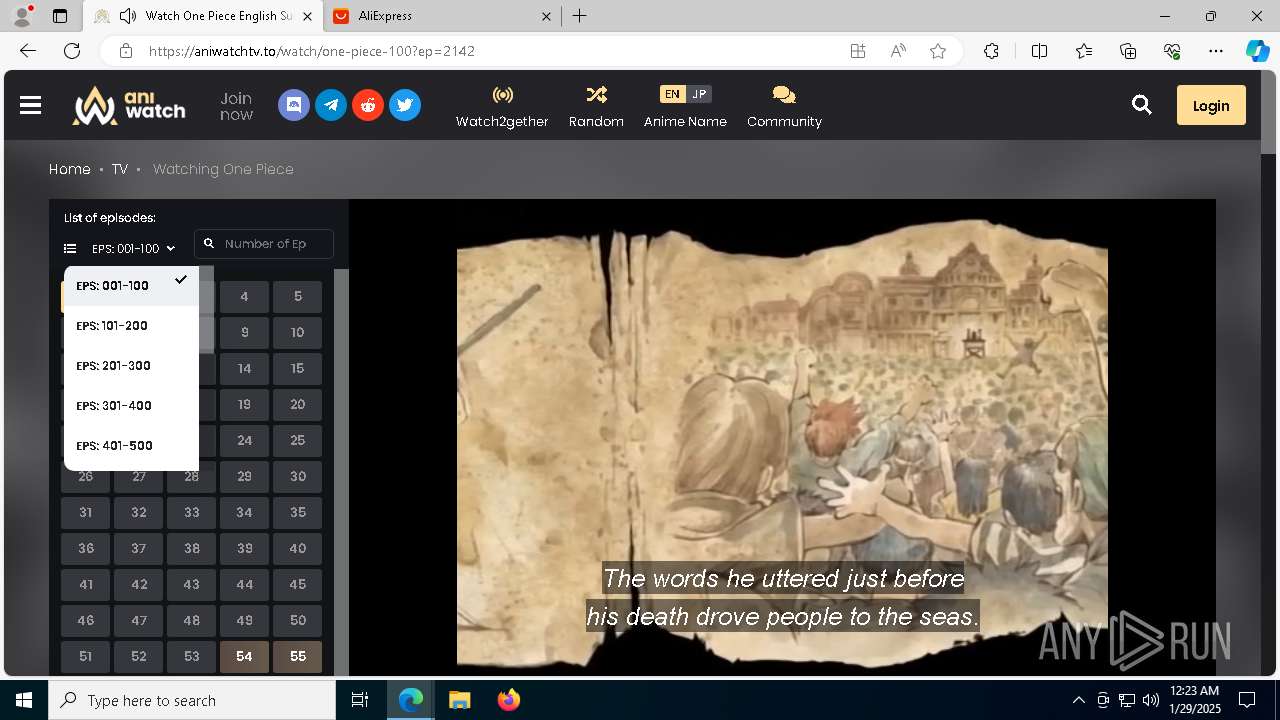Click the episode list scrollbar
The height and width of the screenshot is (720, 1280).
[341, 472]
